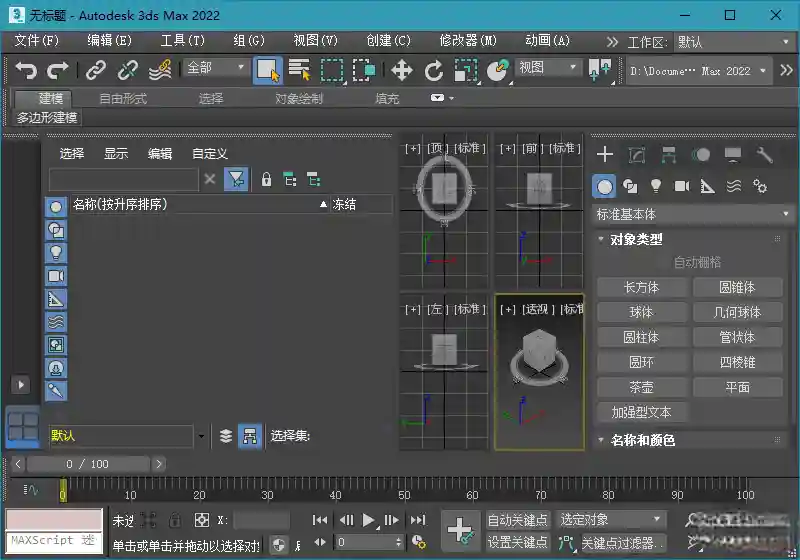Click Select and Place tool icon

click(x=498, y=70)
